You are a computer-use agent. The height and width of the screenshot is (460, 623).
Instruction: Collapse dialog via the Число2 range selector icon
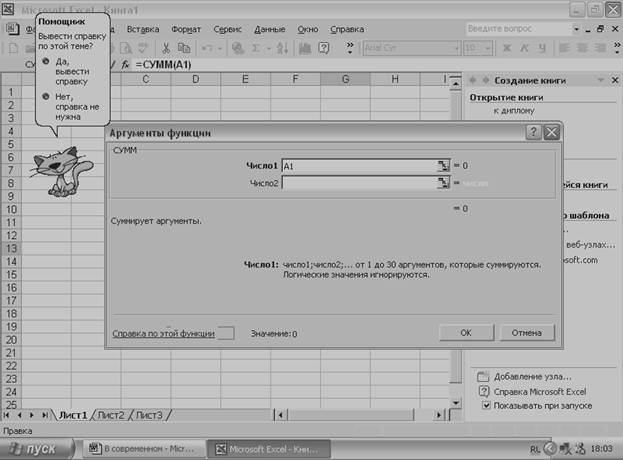coord(443,183)
